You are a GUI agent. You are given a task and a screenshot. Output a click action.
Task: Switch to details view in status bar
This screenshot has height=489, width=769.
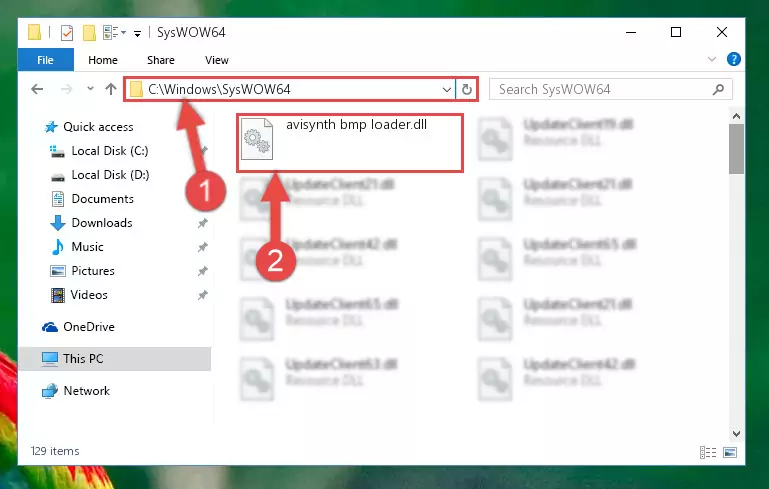[x=708, y=452]
